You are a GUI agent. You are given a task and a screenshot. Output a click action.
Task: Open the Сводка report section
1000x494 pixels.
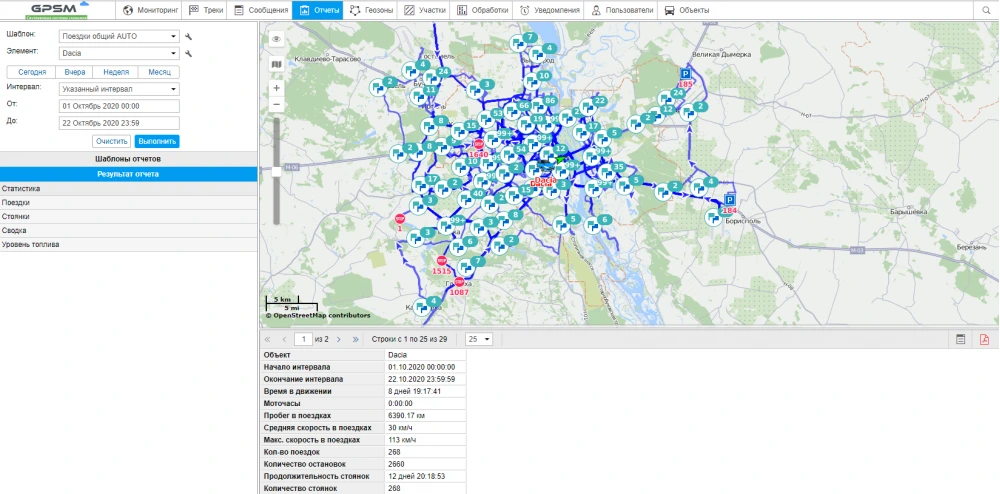point(128,230)
